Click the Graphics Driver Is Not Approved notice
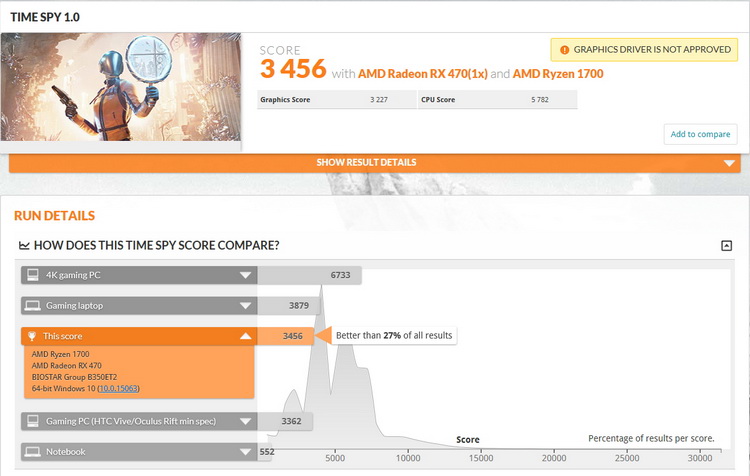Screen dimensions: 750x476 (644, 50)
